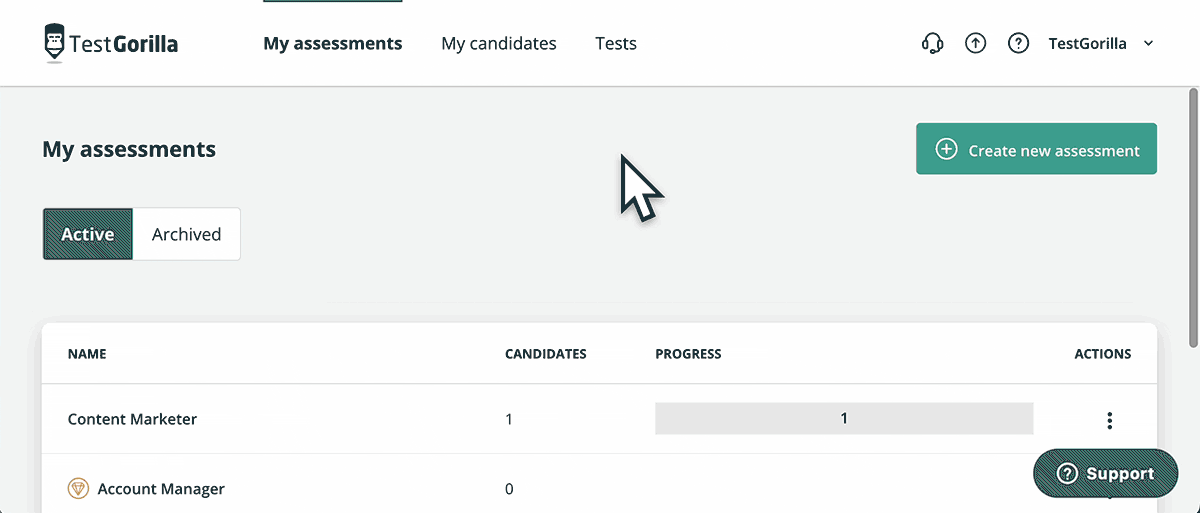Switch to Active assessments toggle
This screenshot has height=513, width=1200.
tap(88, 234)
